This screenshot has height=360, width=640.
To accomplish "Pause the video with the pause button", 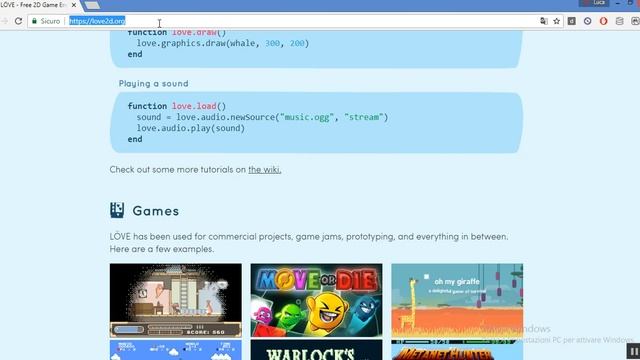I will click(633, 351).
